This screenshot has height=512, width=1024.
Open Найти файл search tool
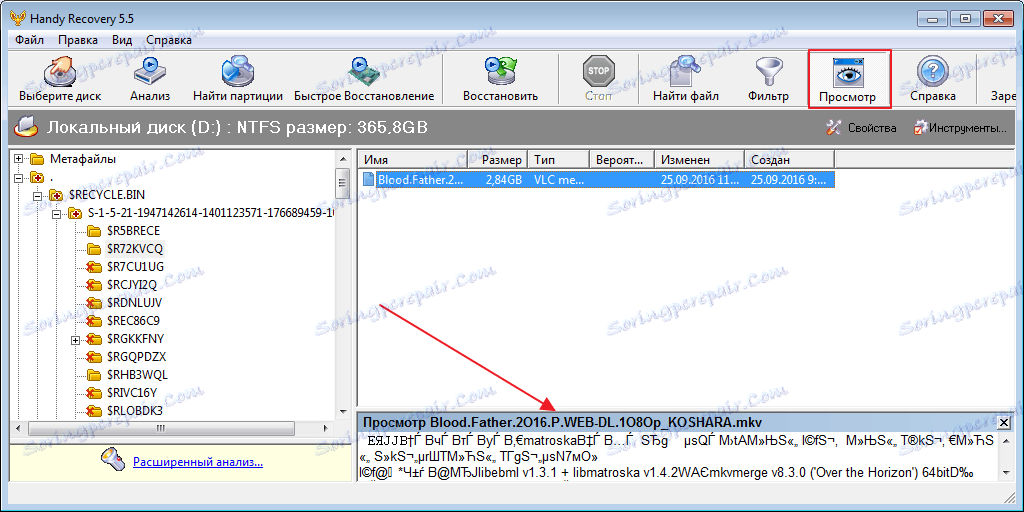click(x=686, y=80)
